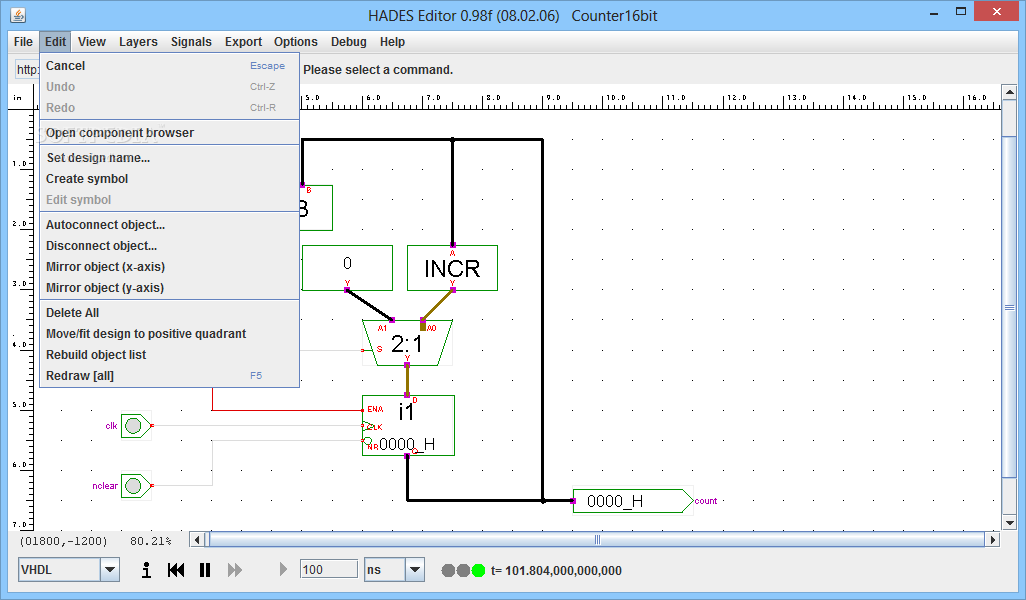Click the coordinates (01800,-1200) readout
1026x600 pixels.
(x=63, y=541)
